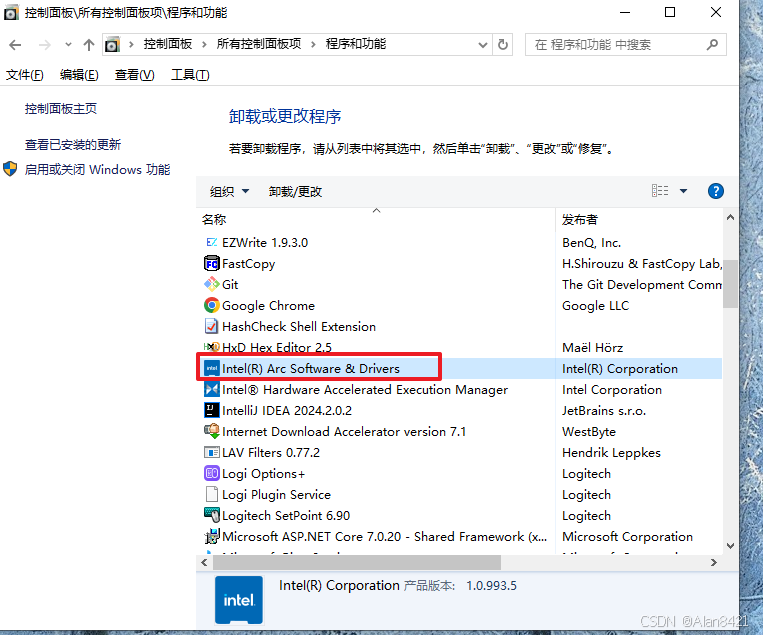This screenshot has height=635, width=763.
Task: Click the 卸载/更改 button
Action: coord(295,191)
